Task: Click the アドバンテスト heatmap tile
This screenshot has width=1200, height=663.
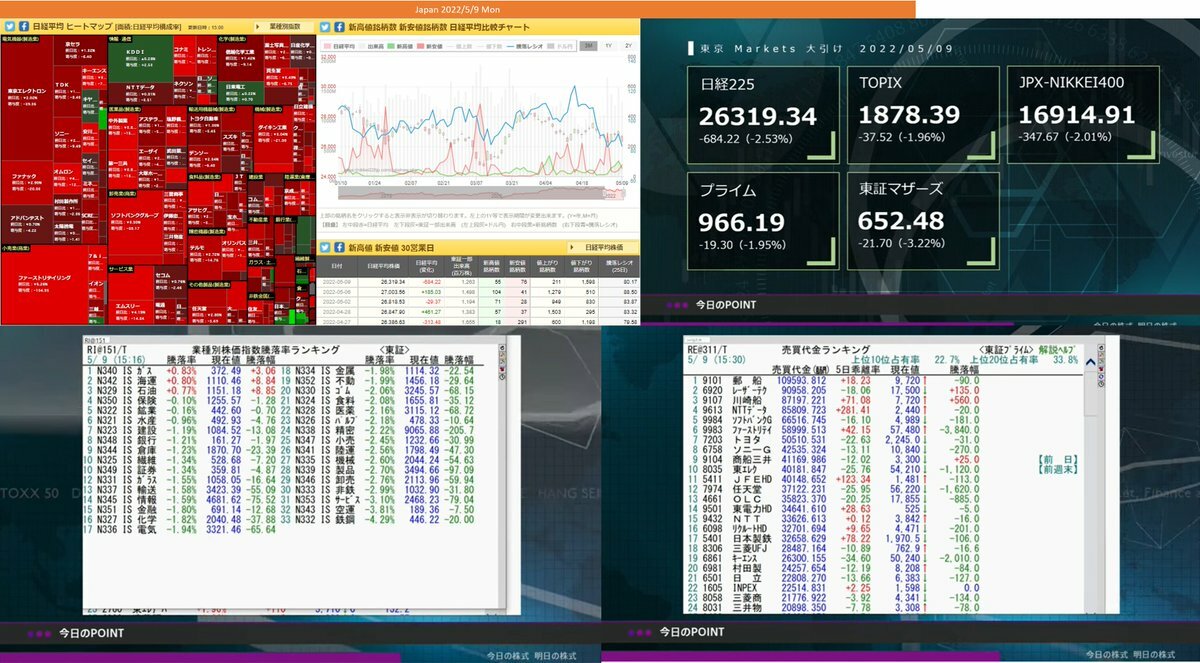Action: 25,223
